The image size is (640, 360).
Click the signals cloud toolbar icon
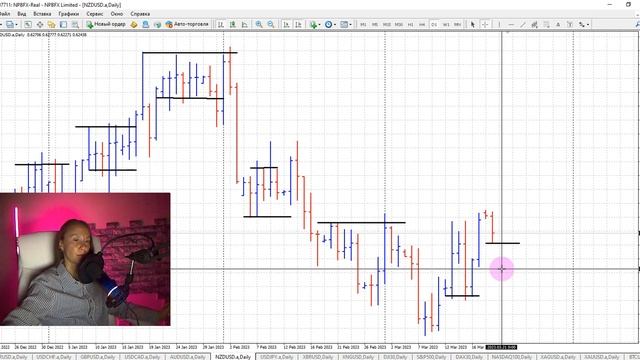pyautogui.click(x=157, y=24)
